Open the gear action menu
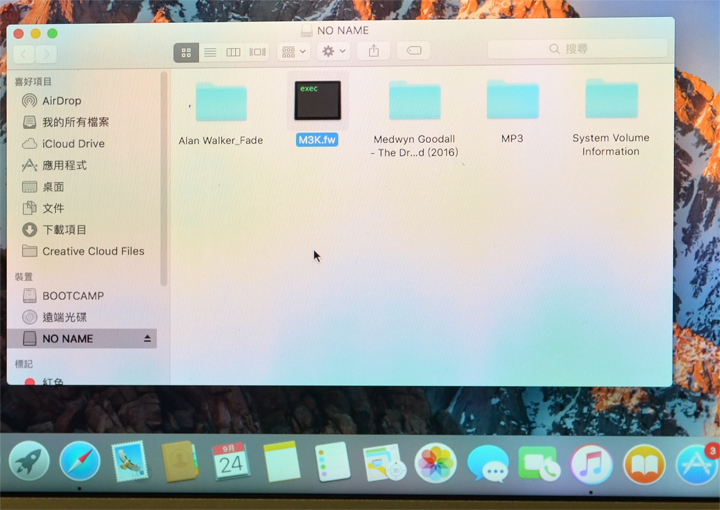This screenshot has width=720, height=510. (333, 51)
